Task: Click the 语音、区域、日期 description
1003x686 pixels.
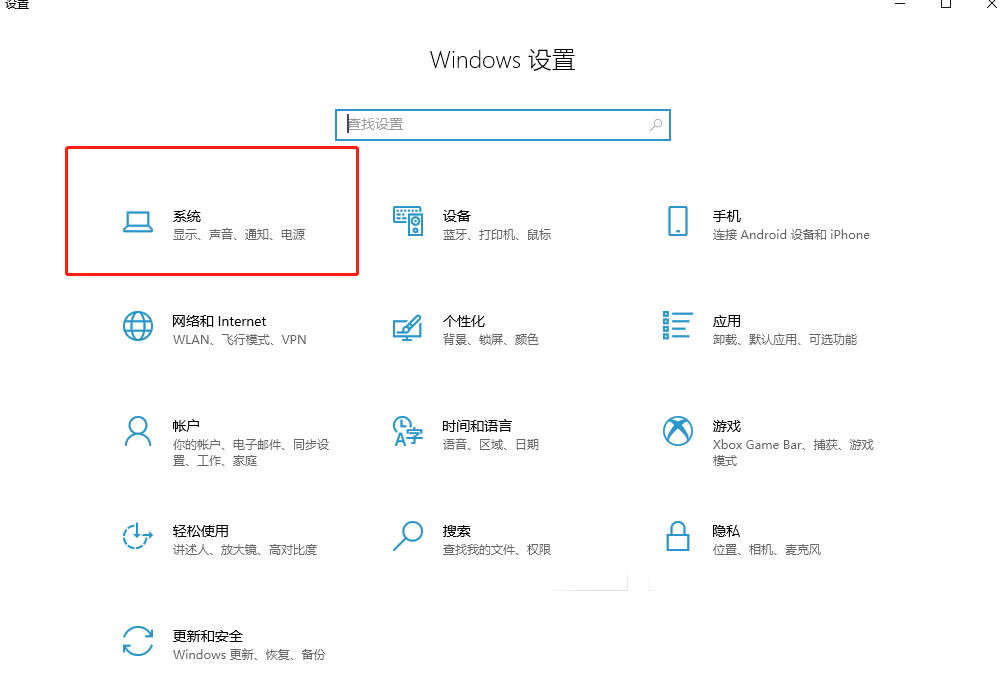Action: coord(491,445)
